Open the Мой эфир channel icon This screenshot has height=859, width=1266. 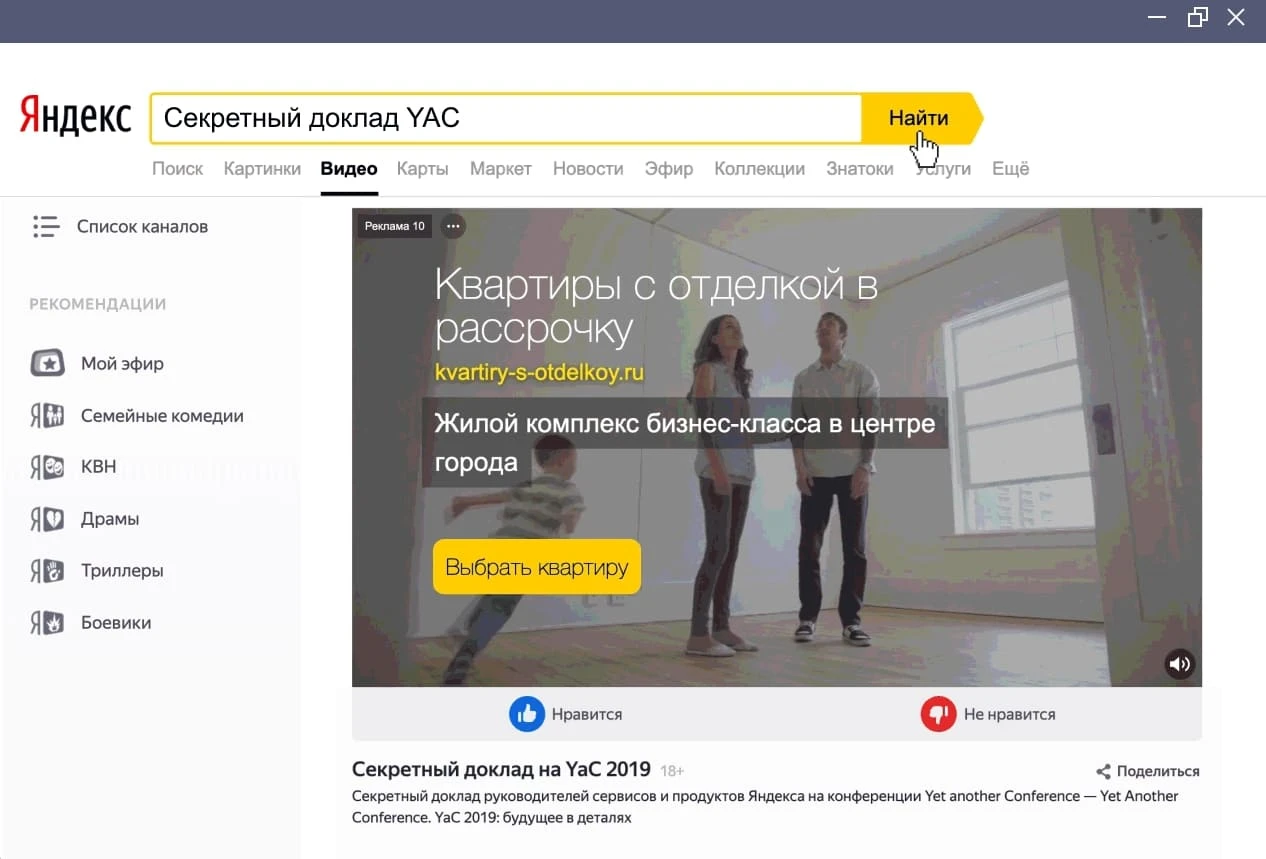[46, 363]
